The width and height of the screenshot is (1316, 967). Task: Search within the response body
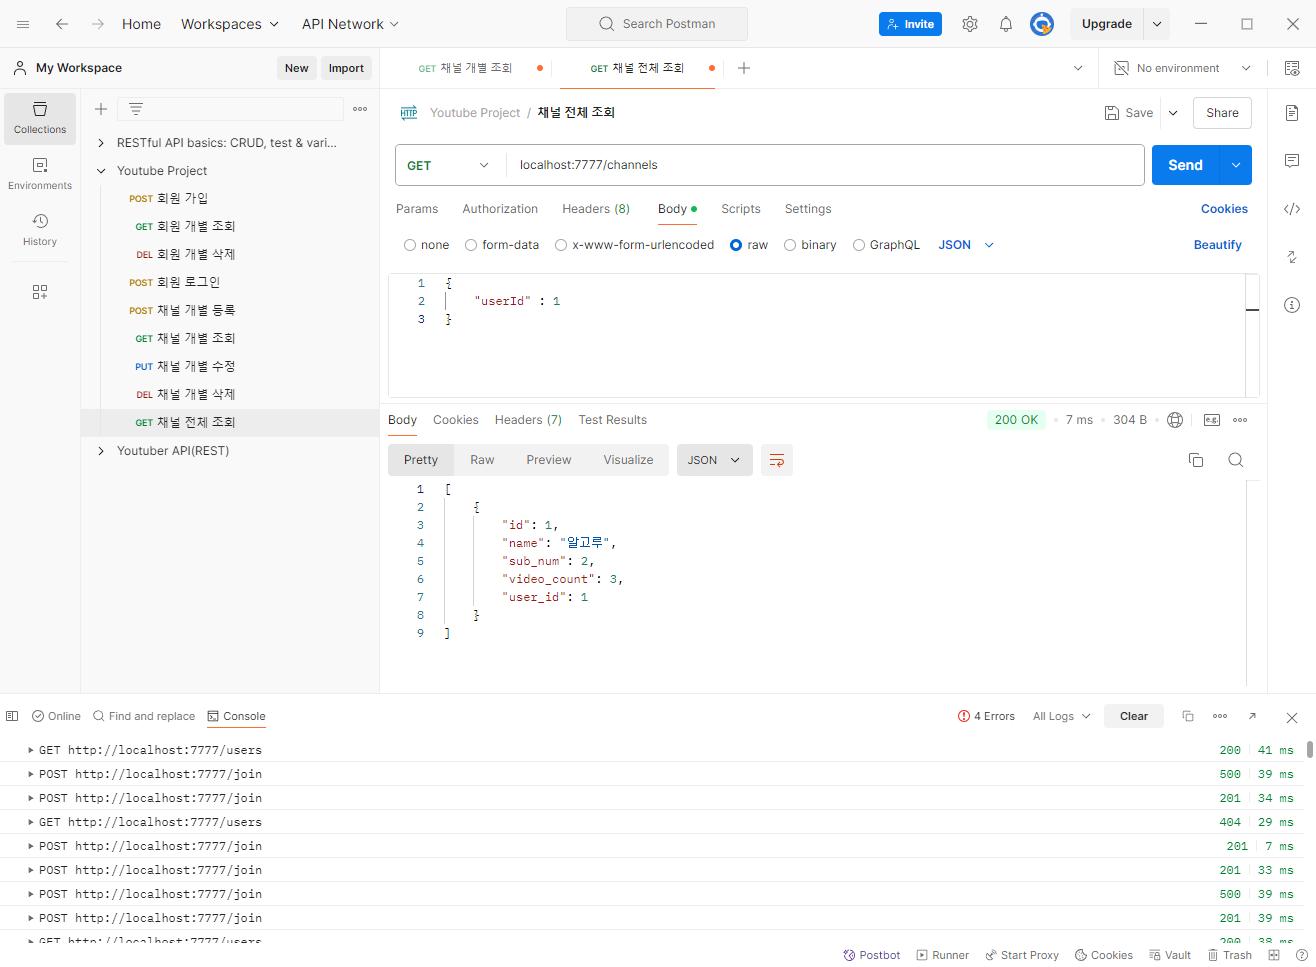coord(1236,460)
